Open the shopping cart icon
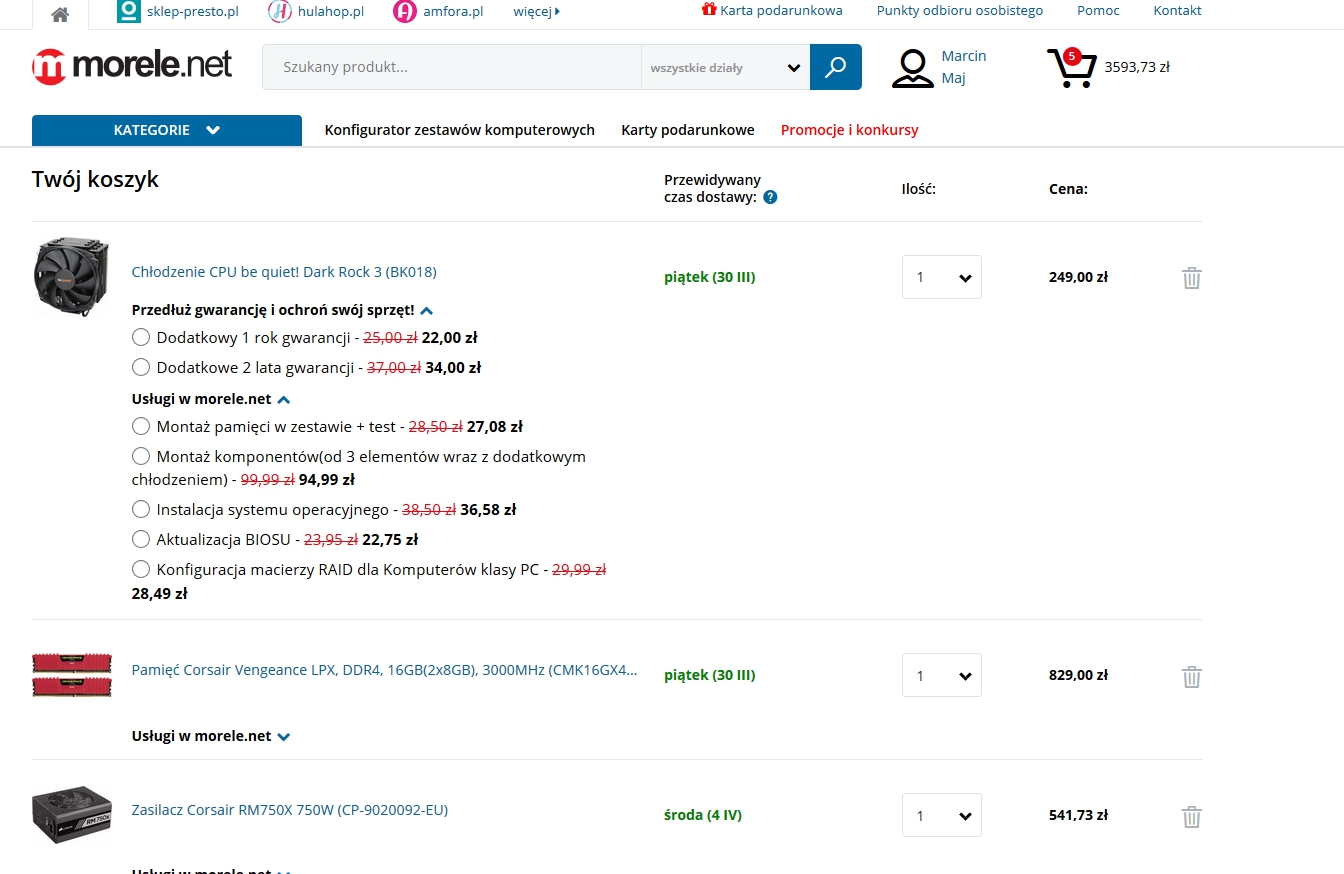Screen dimensions: 1344x874 [1071, 67]
